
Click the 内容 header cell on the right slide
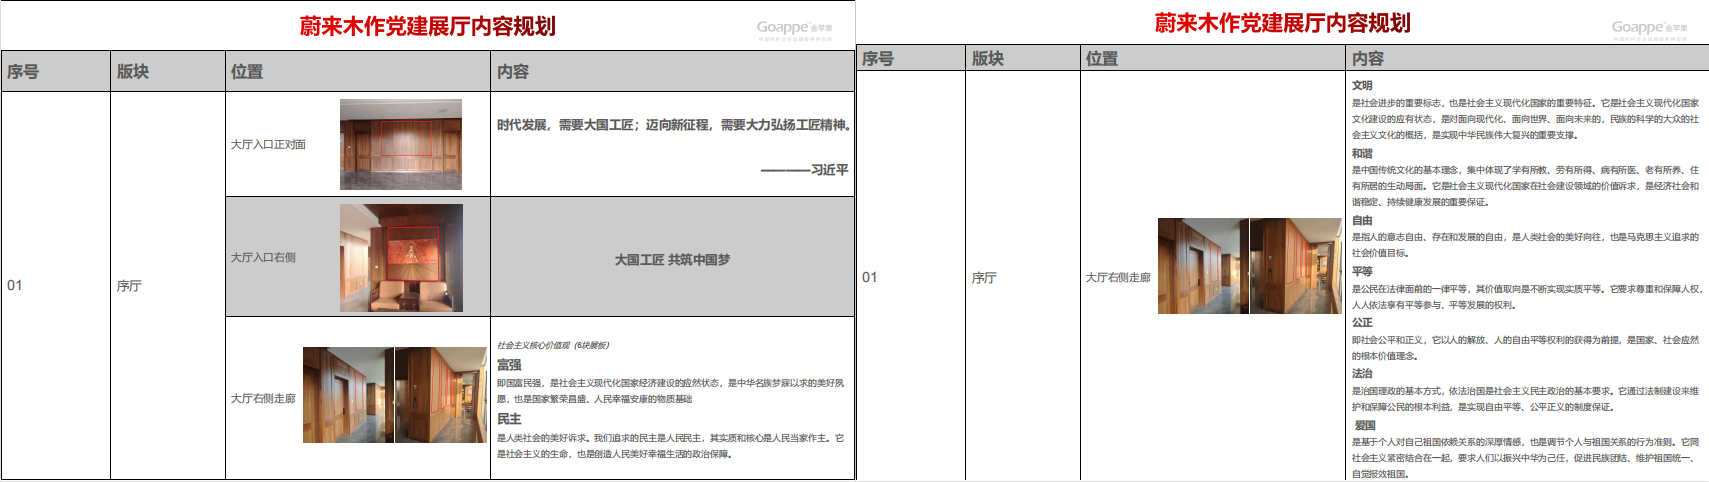1368,59
